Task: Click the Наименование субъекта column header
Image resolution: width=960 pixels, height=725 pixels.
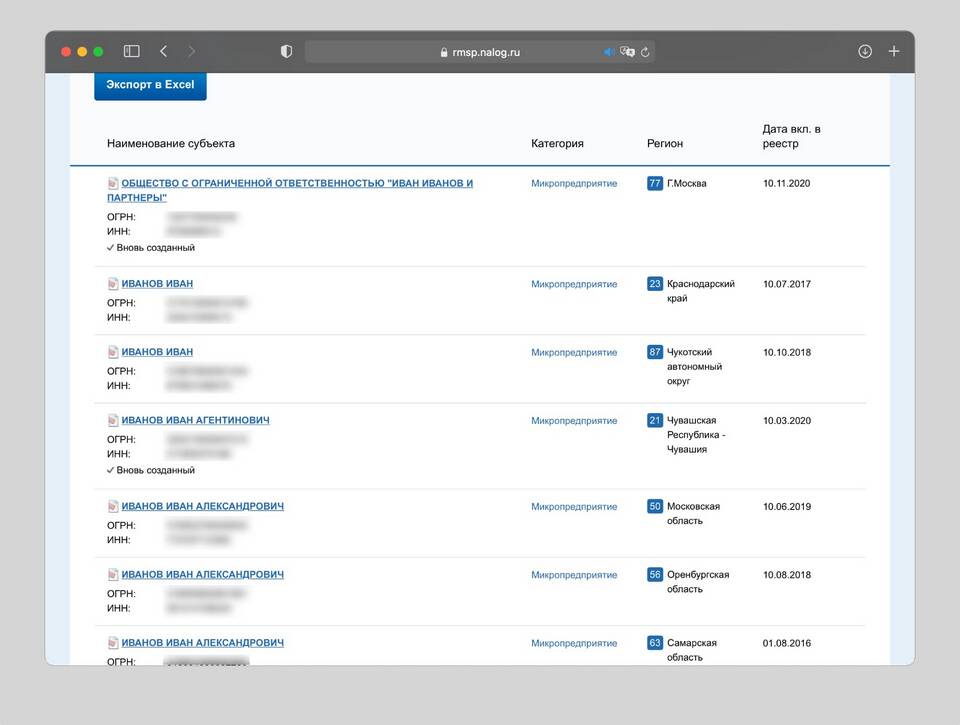Action: (171, 143)
